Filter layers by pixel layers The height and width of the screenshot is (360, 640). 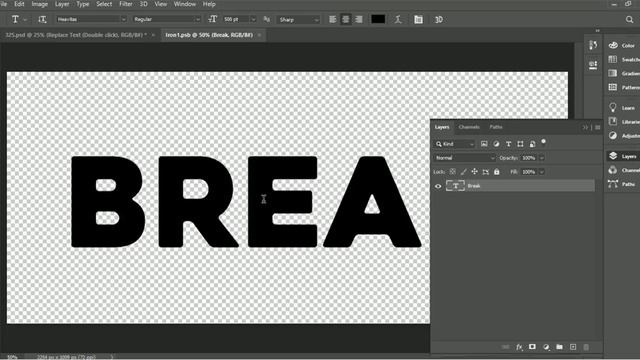click(484, 144)
